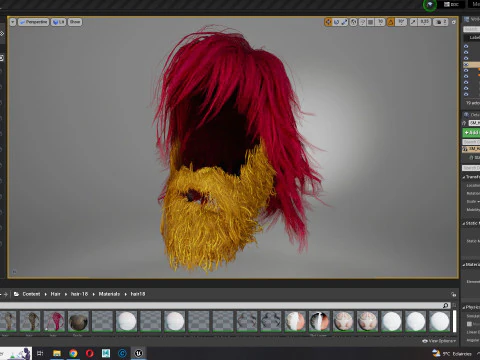Click Materials folder in the breadcrumb
Image resolution: width=480 pixels, height=360 pixels.
pos(109,294)
